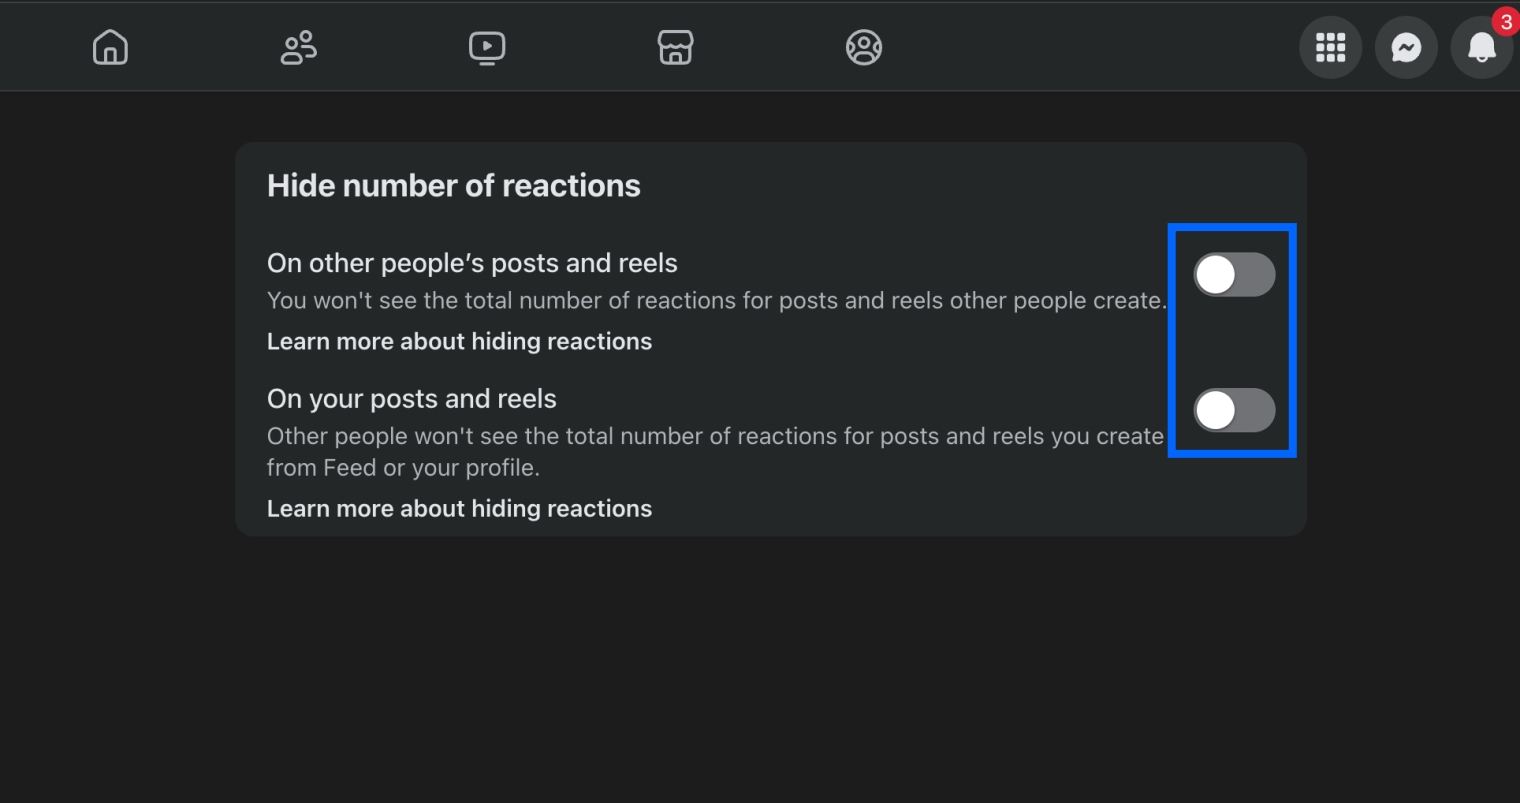
Task: Select the Friends icon
Action: tap(297, 46)
